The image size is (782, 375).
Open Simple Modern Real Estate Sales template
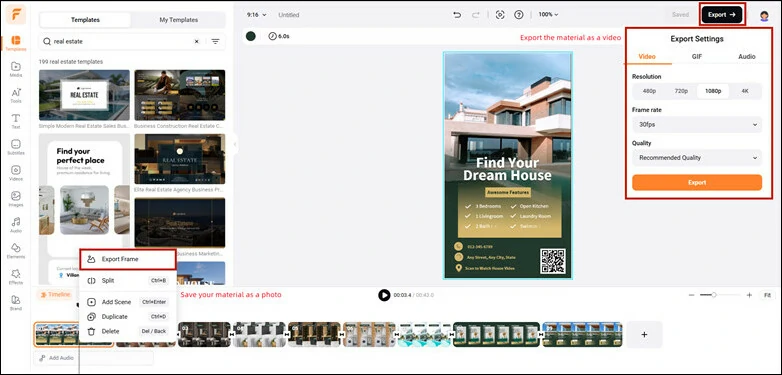(x=84, y=95)
